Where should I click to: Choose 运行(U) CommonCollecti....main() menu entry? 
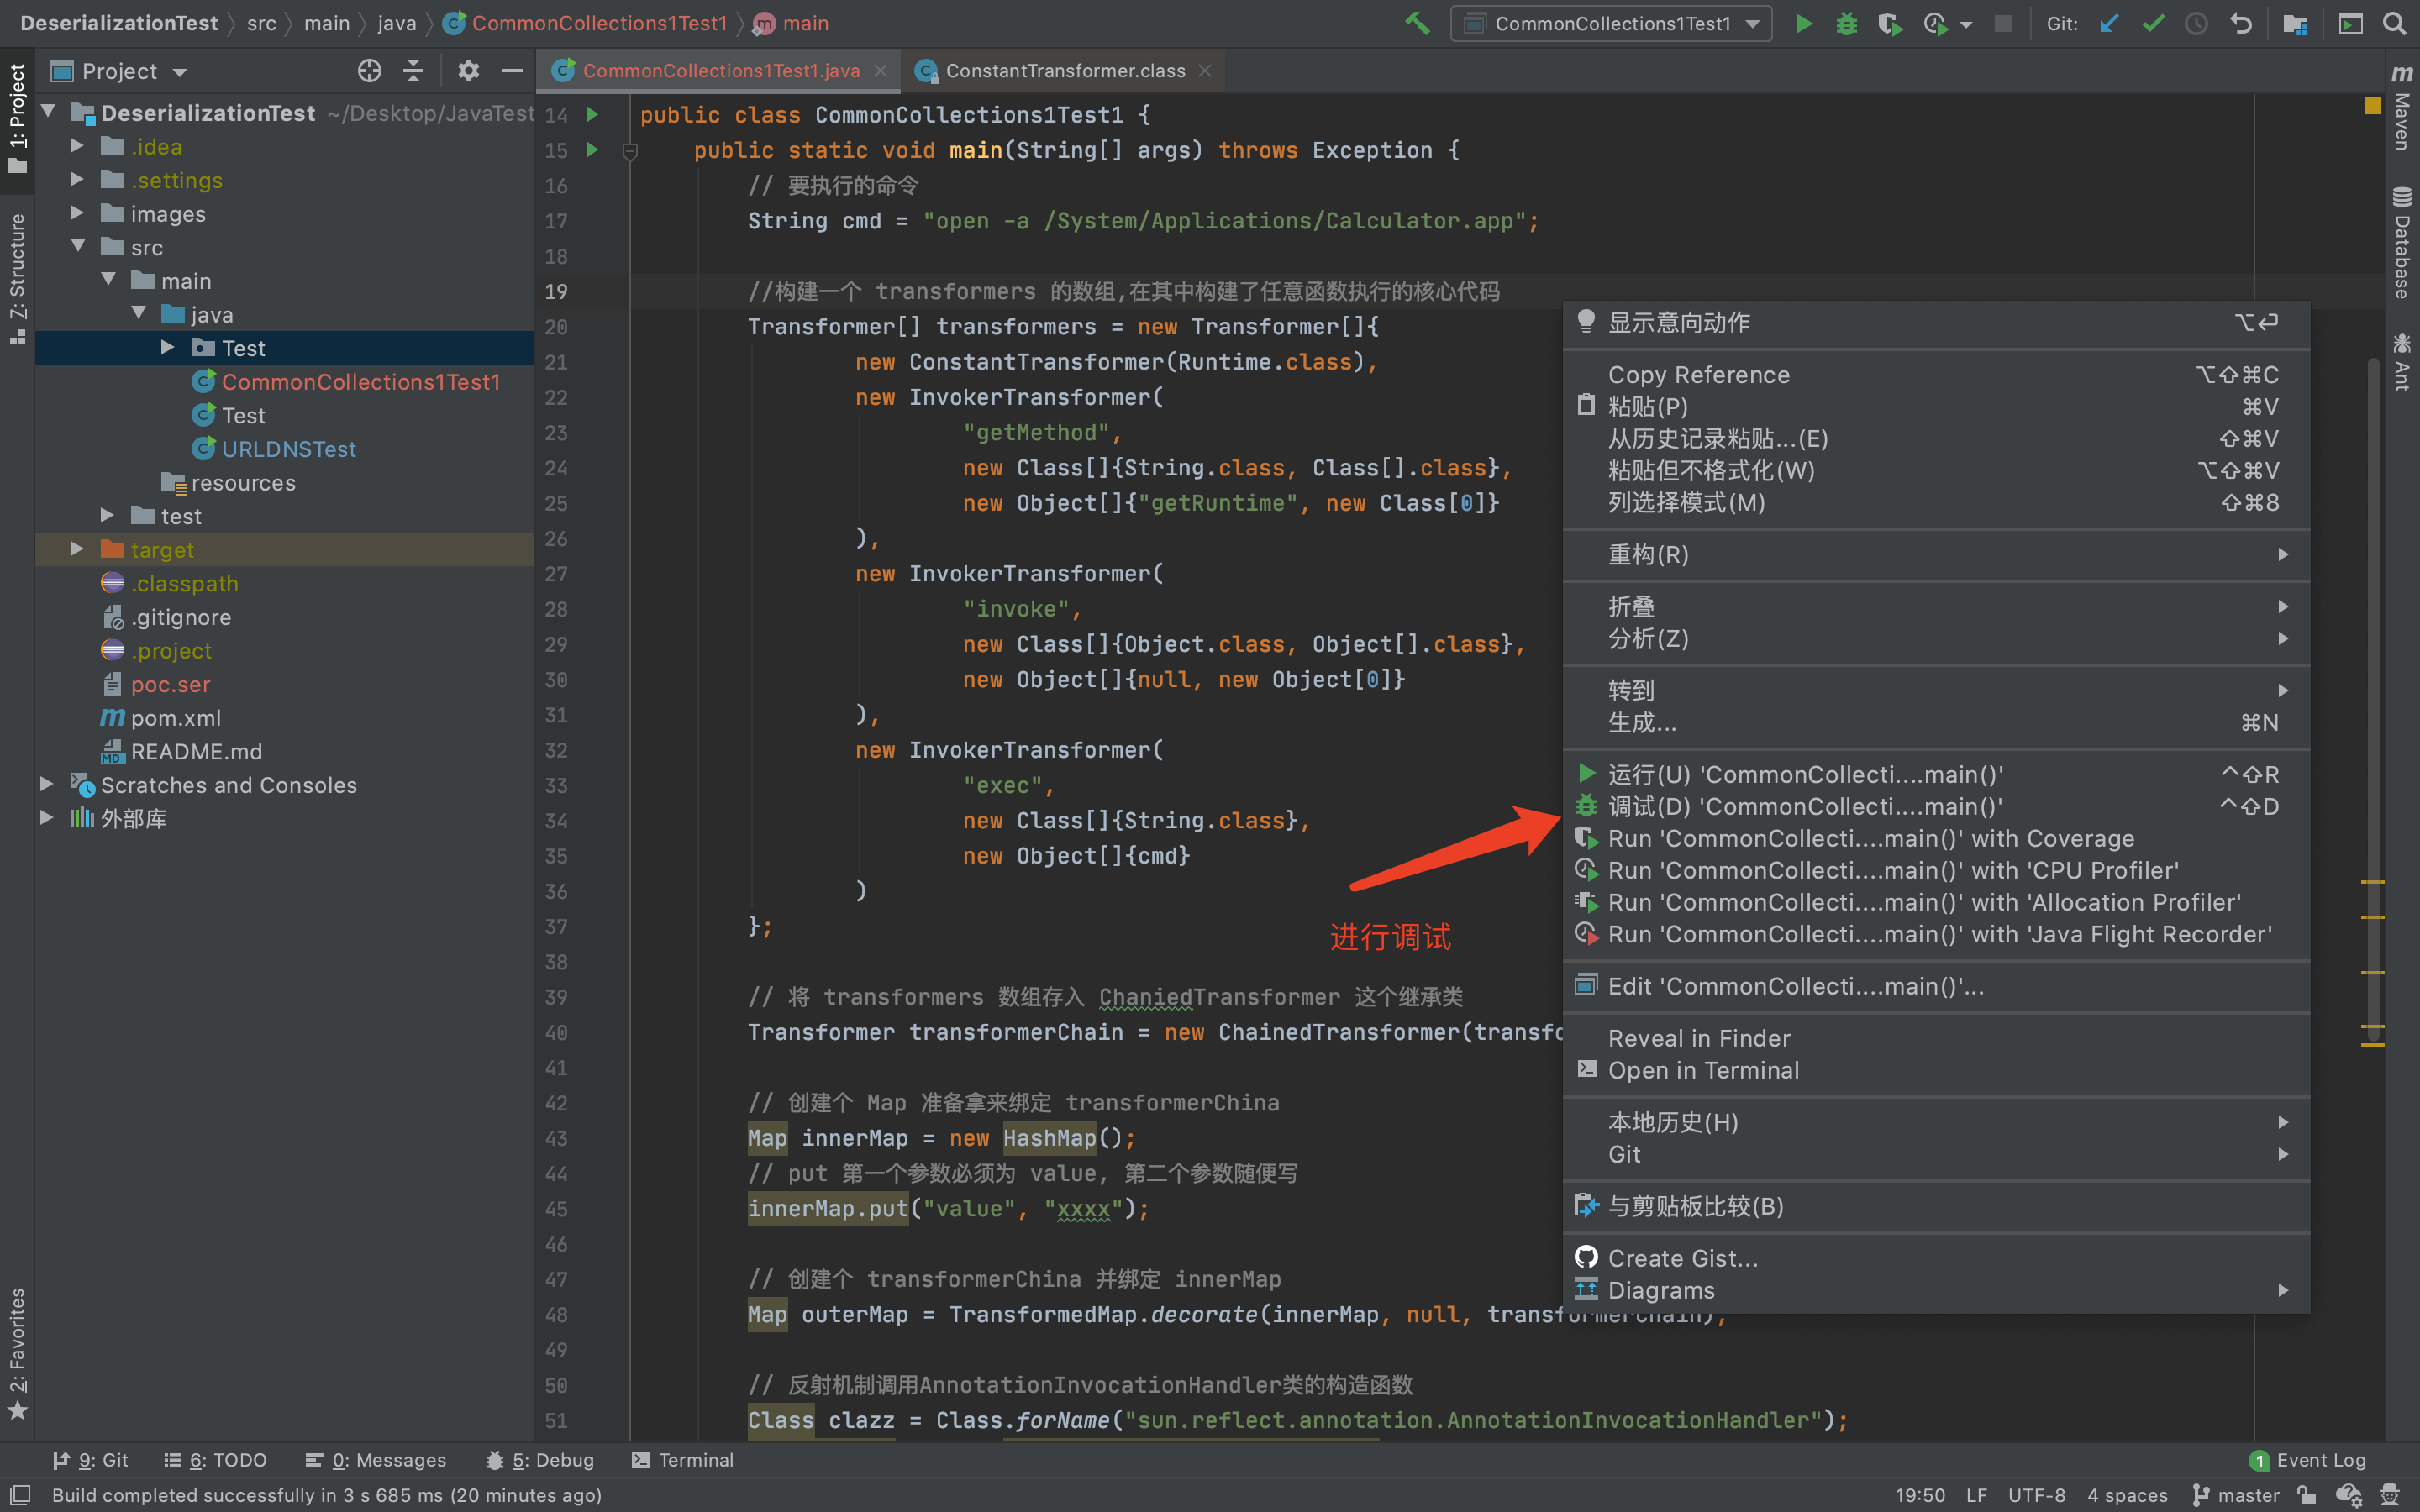click(1936, 774)
